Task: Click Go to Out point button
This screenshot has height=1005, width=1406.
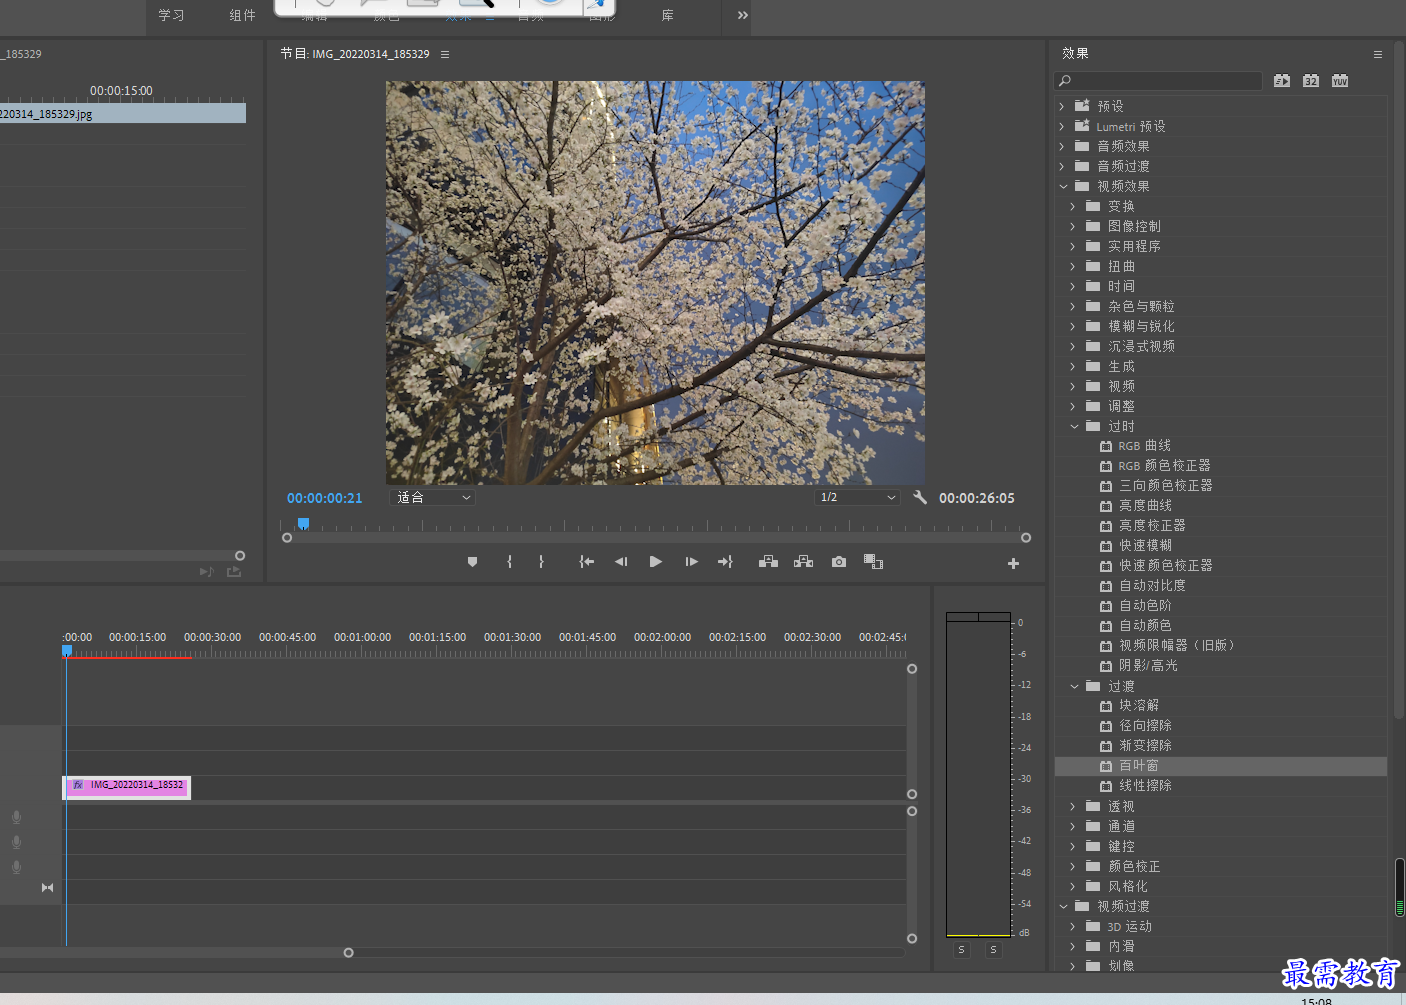Action: coord(725,562)
